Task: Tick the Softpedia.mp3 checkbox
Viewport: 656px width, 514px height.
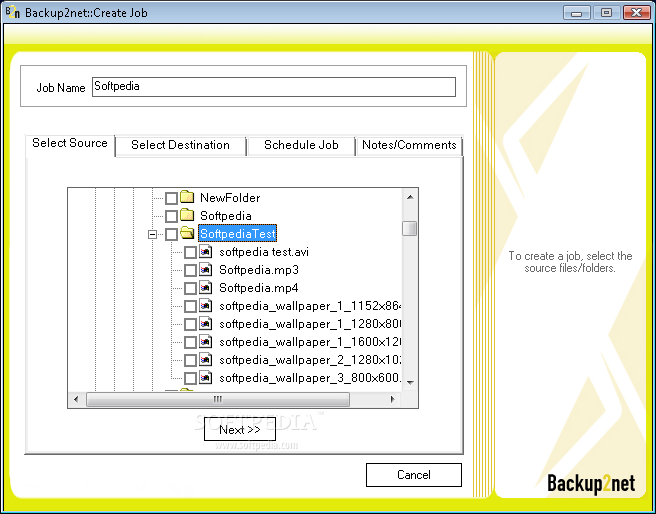Action: (x=190, y=270)
